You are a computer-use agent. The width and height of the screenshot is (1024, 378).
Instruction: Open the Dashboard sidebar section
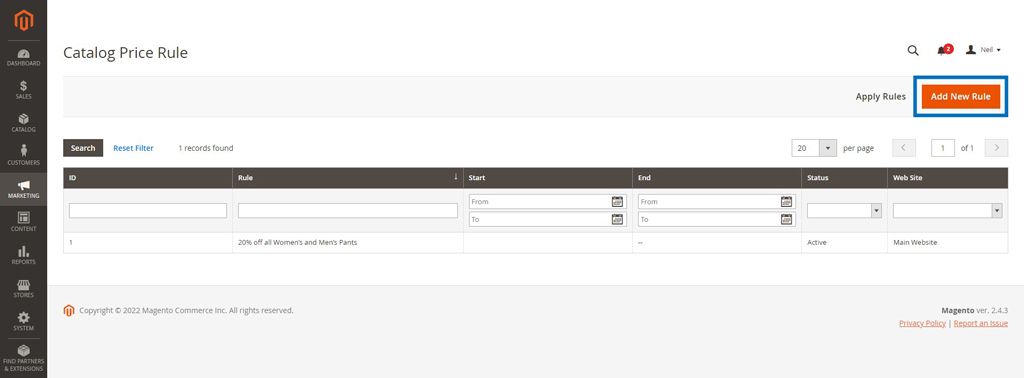tap(24, 57)
